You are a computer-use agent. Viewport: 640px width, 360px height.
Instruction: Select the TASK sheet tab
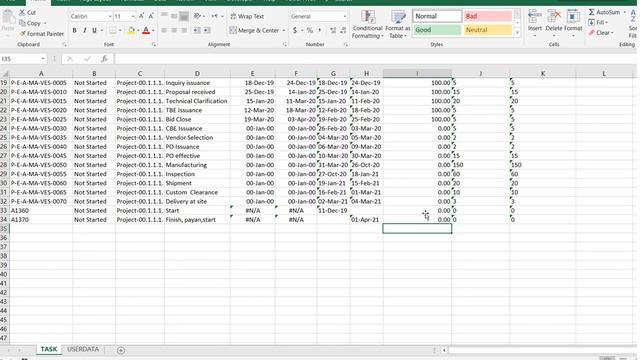pyautogui.click(x=49, y=349)
